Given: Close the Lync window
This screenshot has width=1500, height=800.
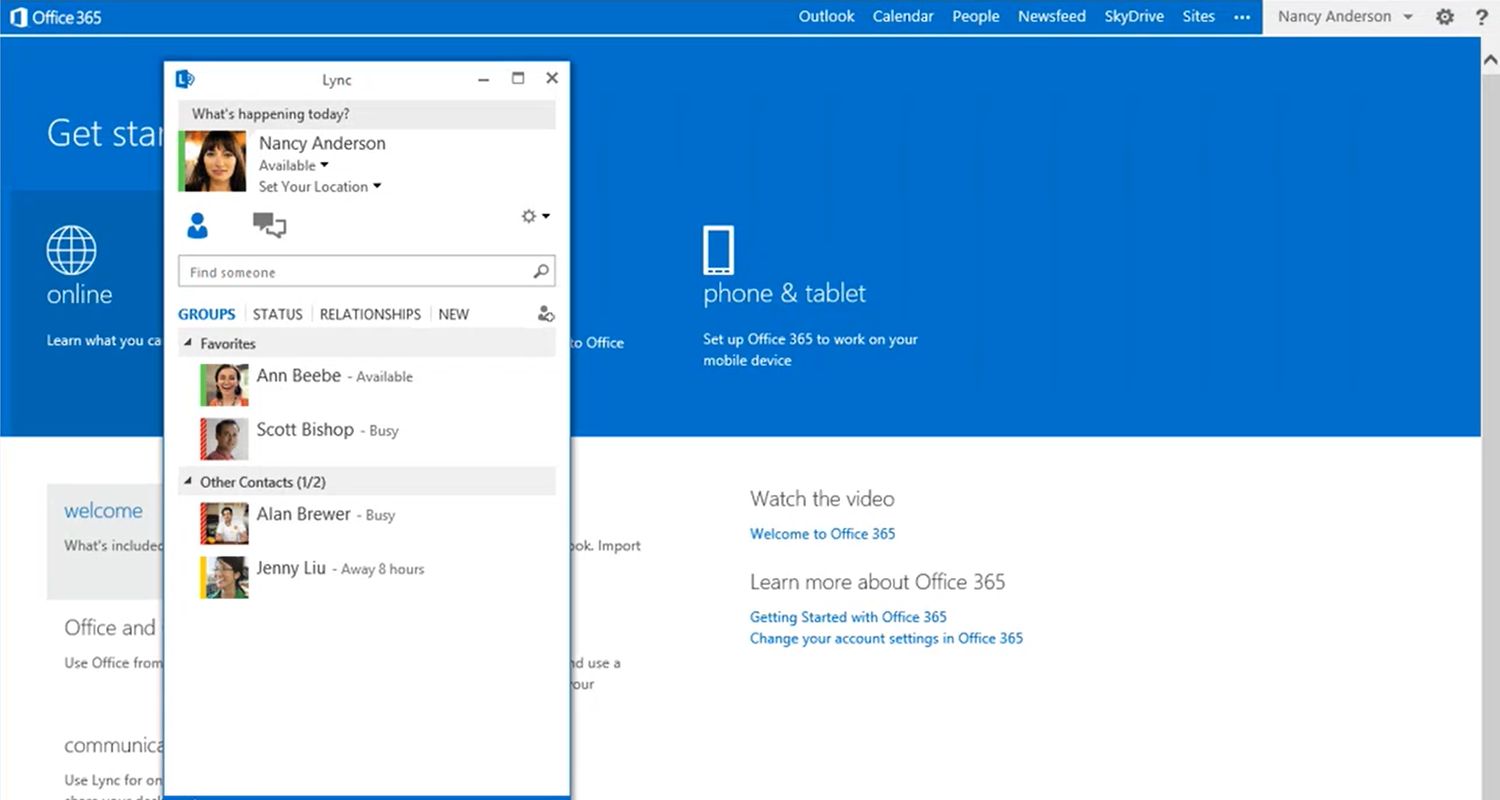Looking at the screenshot, I should [552, 78].
